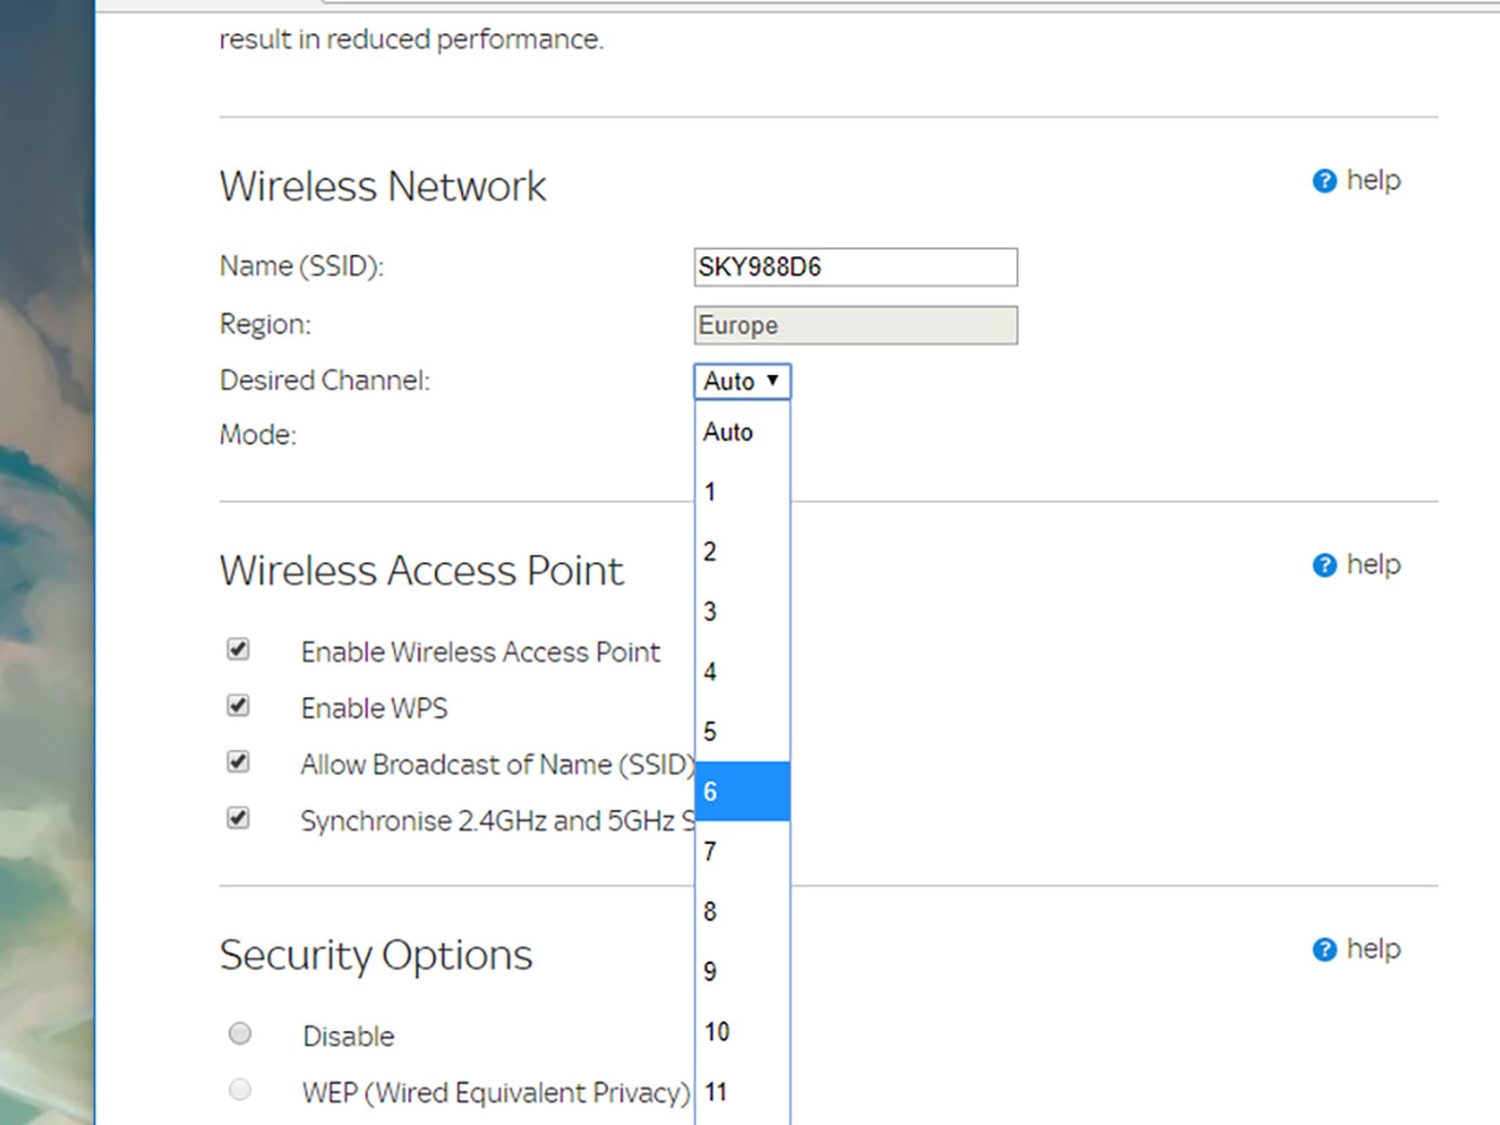The width and height of the screenshot is (1500, 1125).
Task: Pick channel 11 from channel list
Action: coord(740,1091)
